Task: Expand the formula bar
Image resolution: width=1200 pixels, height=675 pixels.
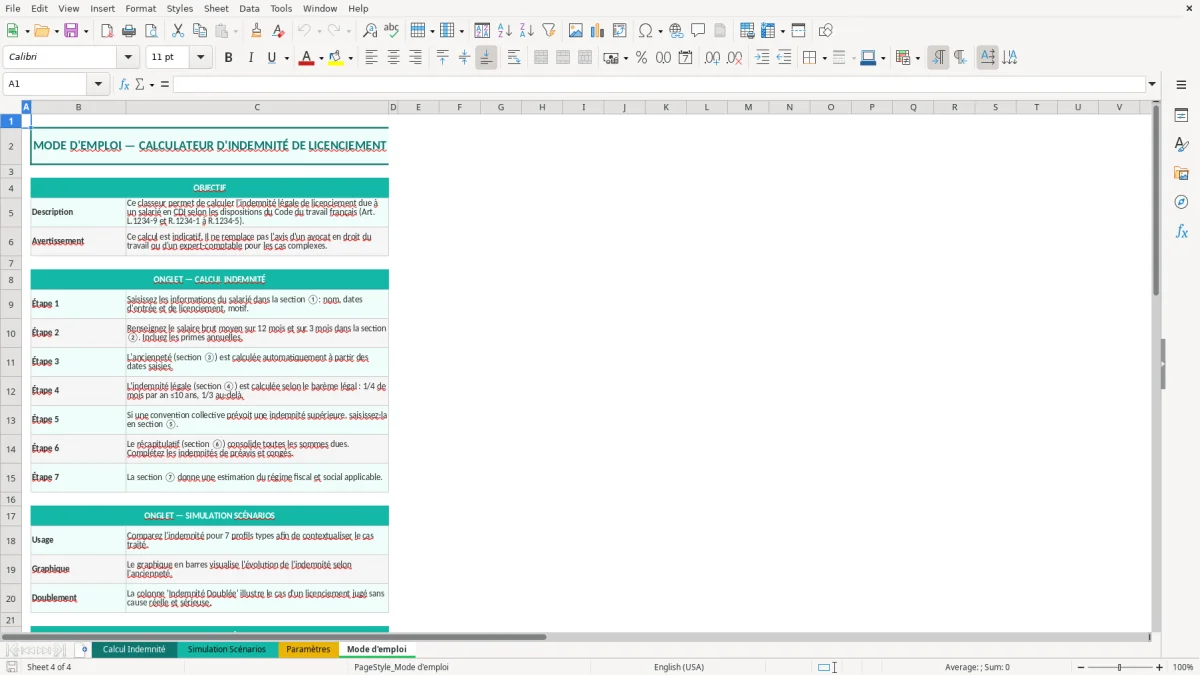Action: (x=1152, y=84)
